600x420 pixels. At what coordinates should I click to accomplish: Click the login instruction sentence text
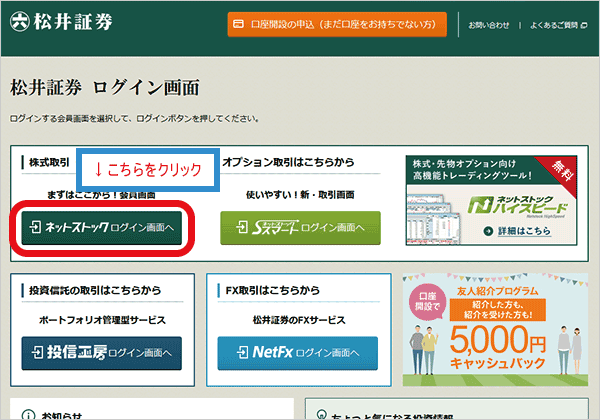click(134, 119)
